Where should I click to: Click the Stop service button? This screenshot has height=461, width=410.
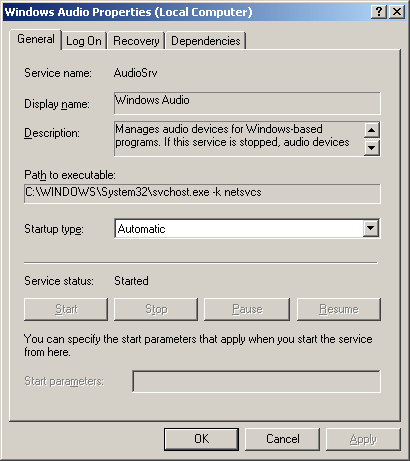click(156, 309)
